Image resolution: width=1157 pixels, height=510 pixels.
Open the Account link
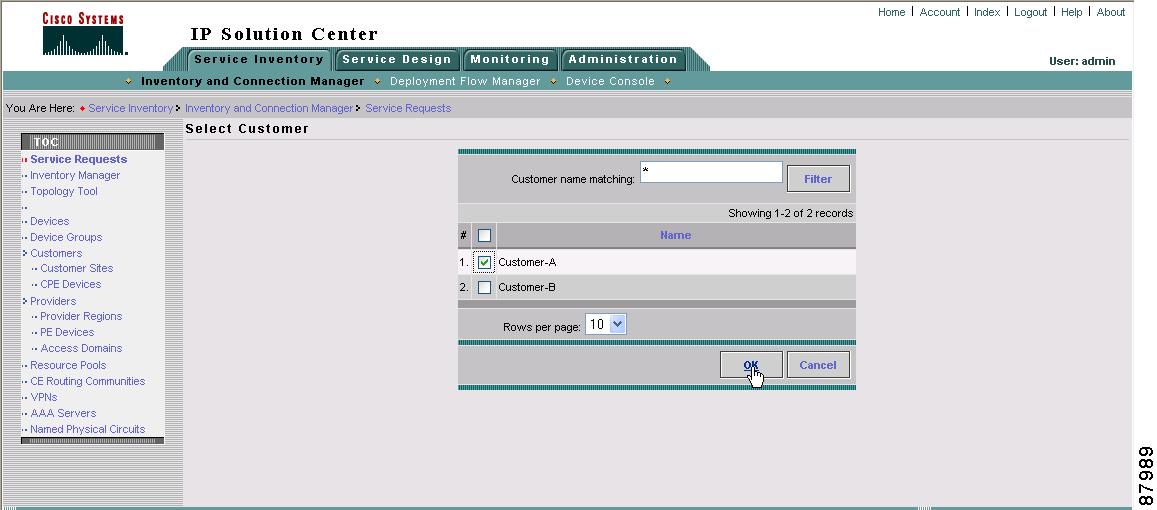[x=939, y=12]
